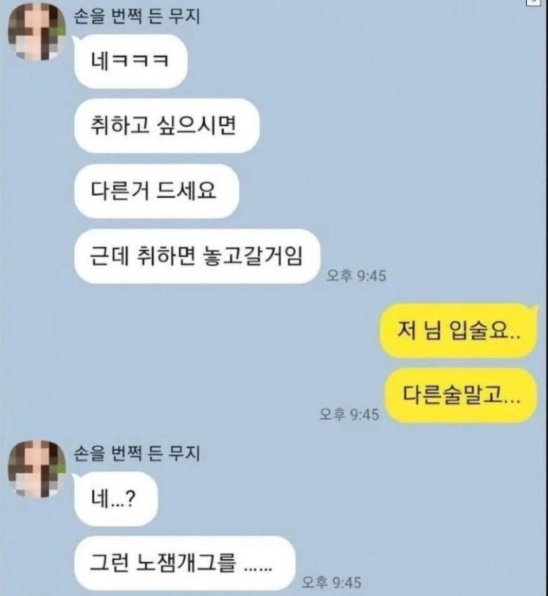Click the 근데 취하면 놓고갈거임 message bubble
This screenshot has width=548, height=596.
click(197, 256)
